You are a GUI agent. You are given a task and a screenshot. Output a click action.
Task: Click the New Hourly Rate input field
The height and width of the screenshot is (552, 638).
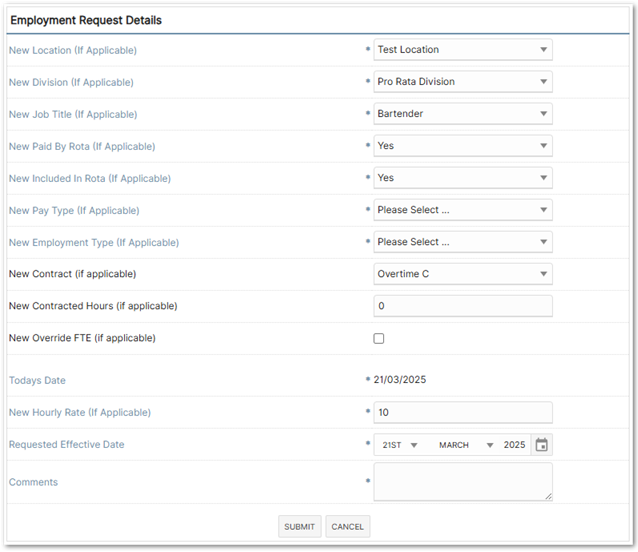[463, 412]
